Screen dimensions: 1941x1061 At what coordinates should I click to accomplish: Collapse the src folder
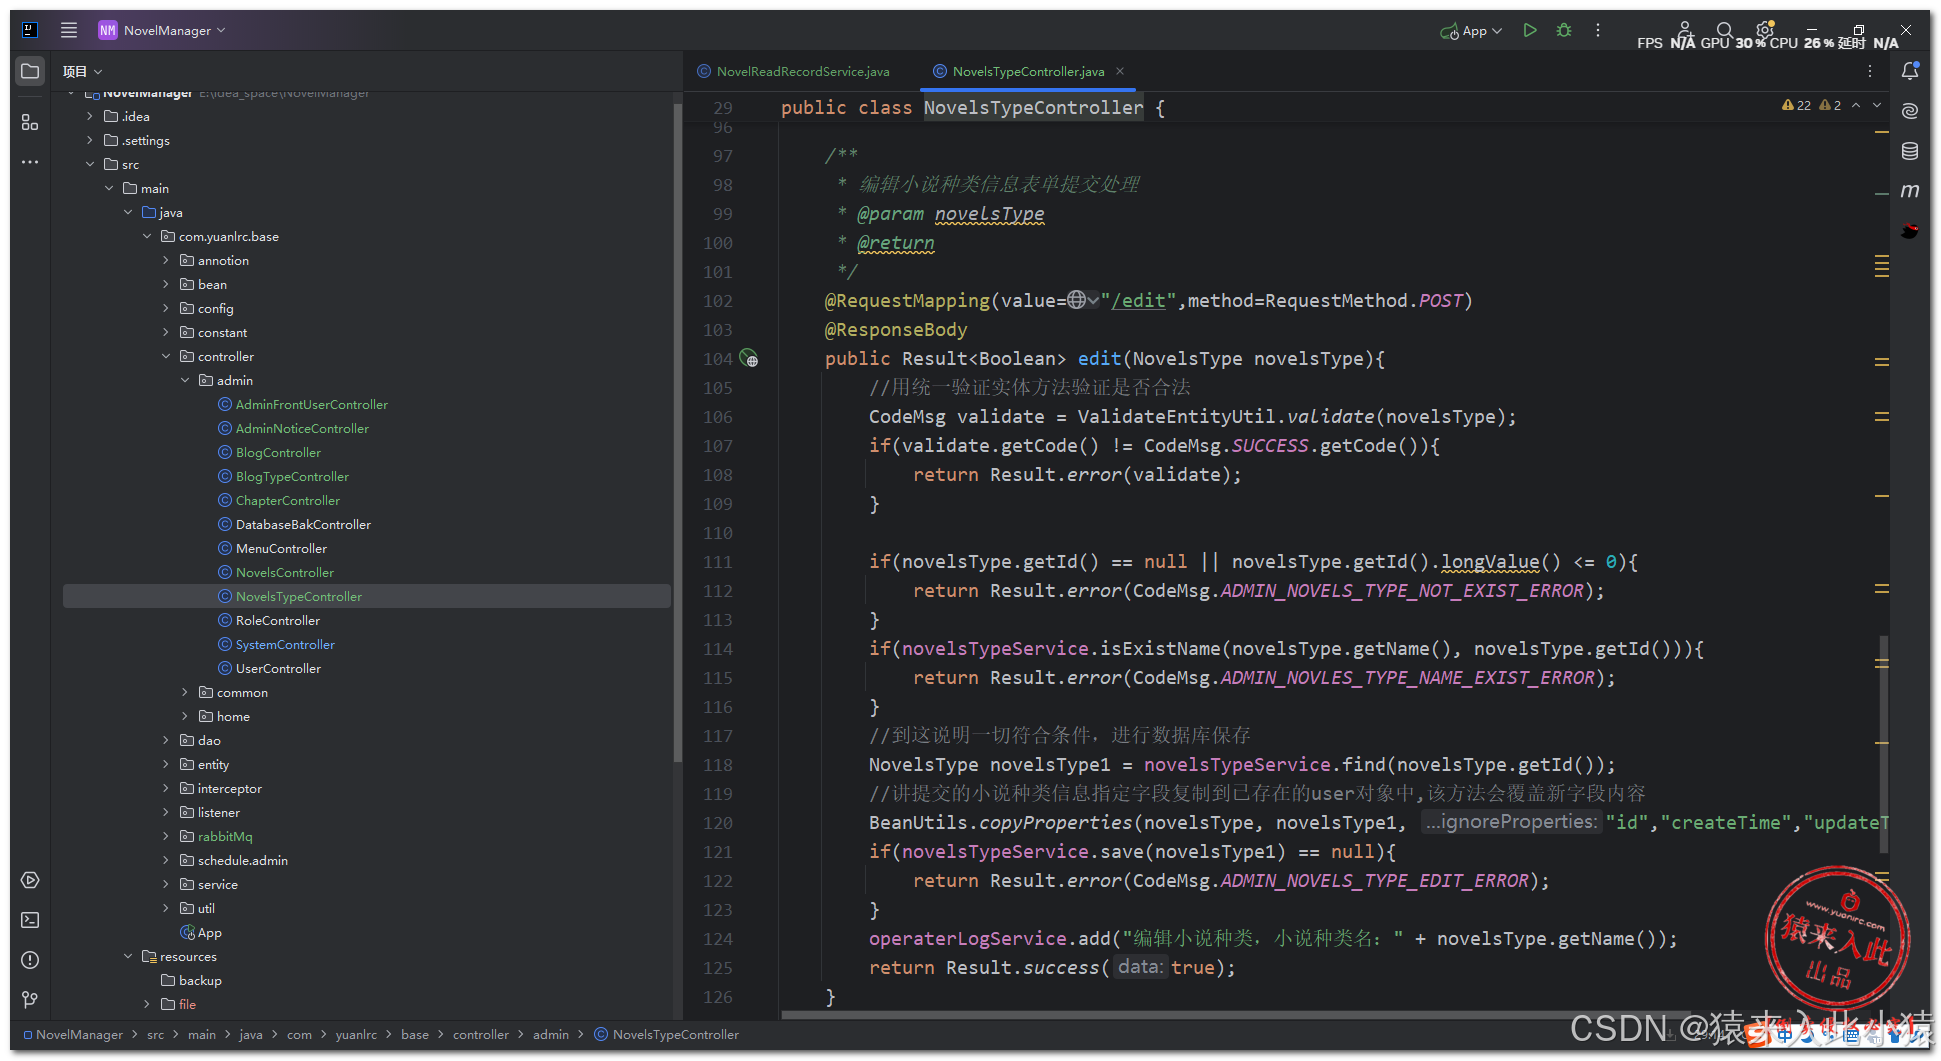click(90, 164)
